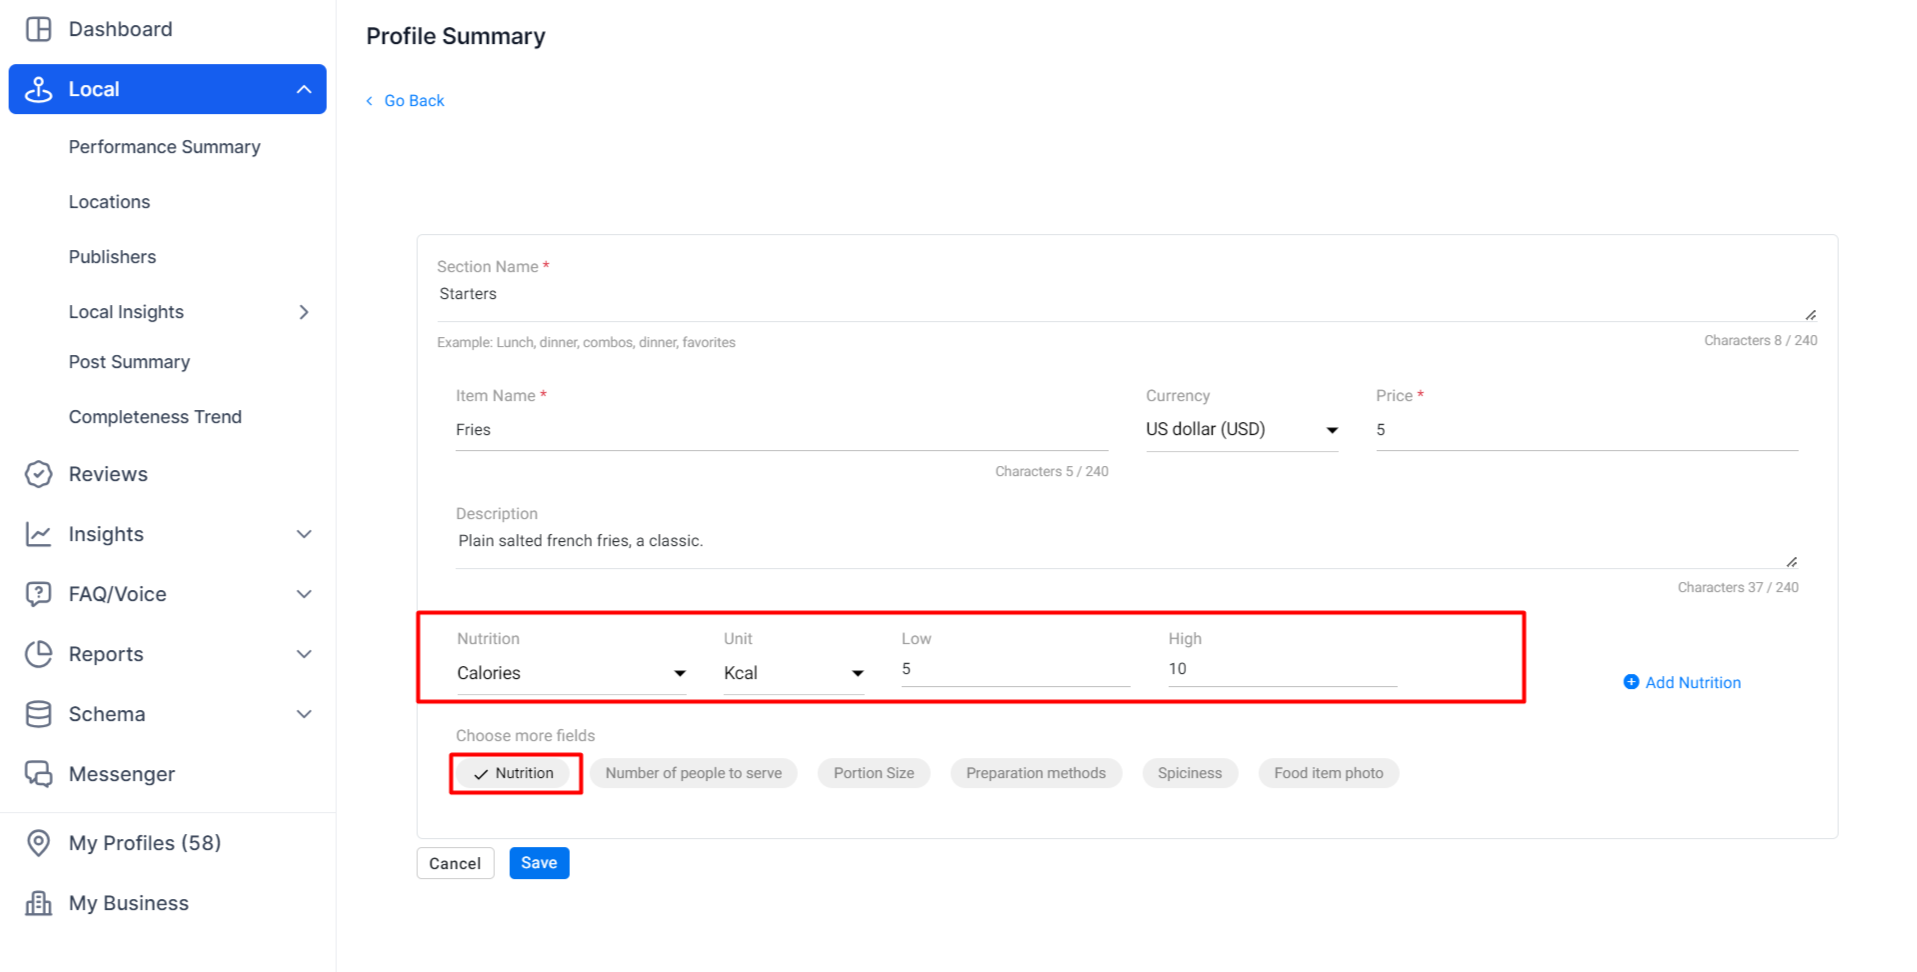Click the Dashboard grid icon

38,29
